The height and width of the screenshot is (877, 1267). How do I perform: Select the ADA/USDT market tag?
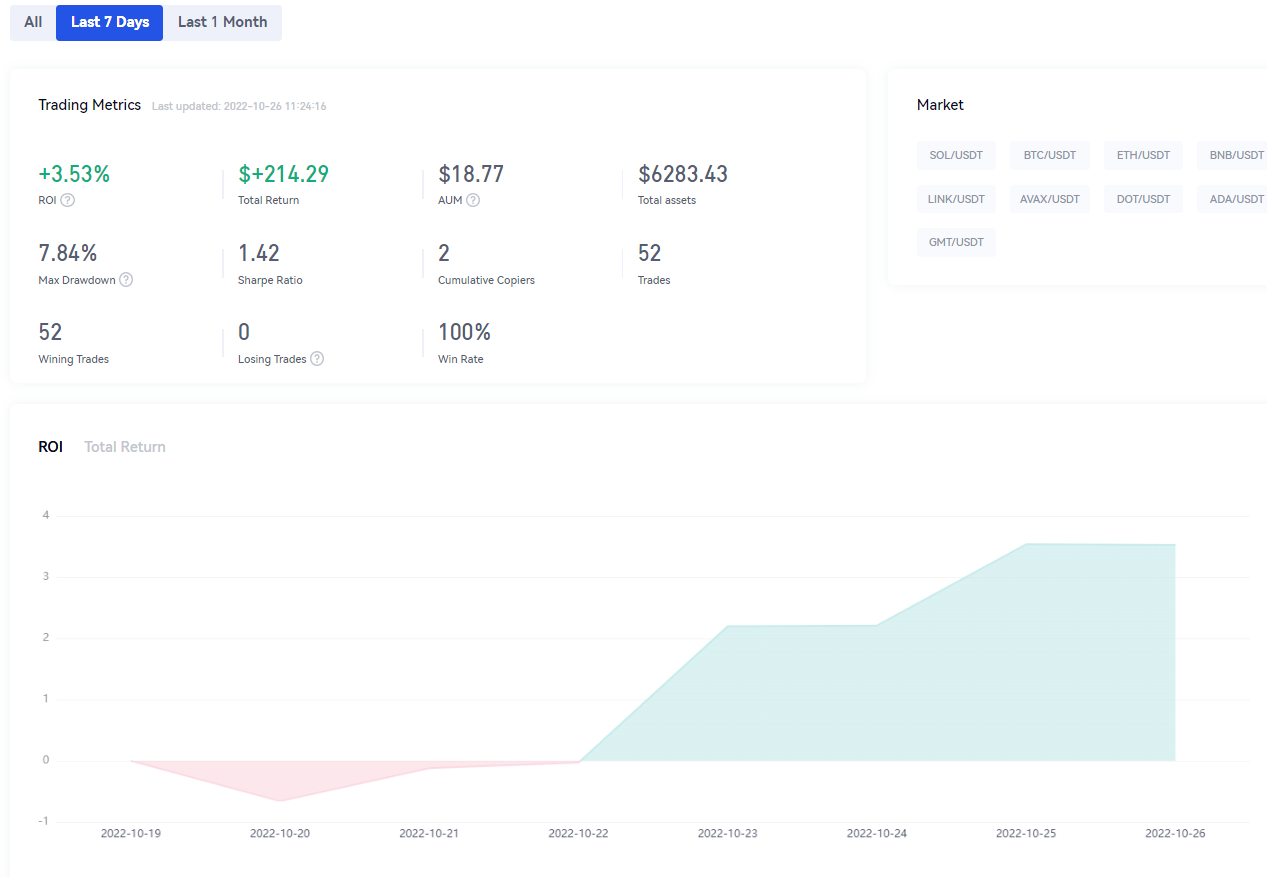click(x=1236, y=199)
